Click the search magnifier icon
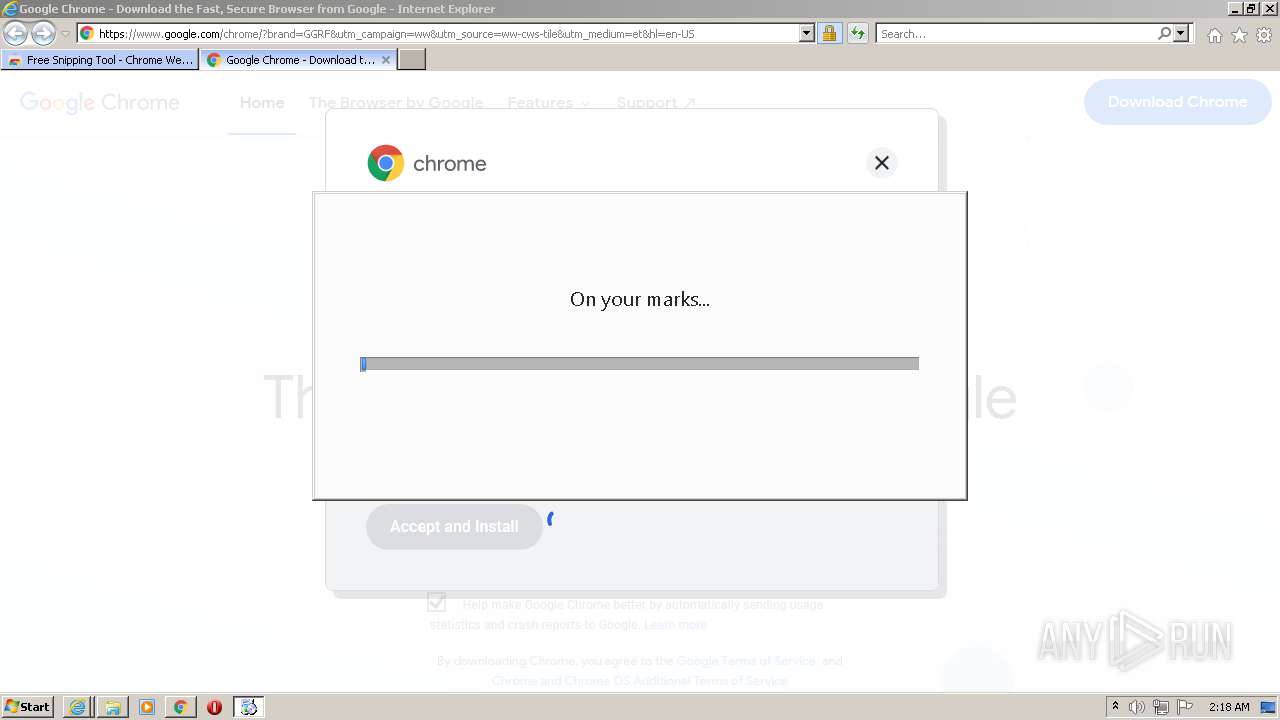The height and width of the screenshot is (720, 1280). 1164,34
